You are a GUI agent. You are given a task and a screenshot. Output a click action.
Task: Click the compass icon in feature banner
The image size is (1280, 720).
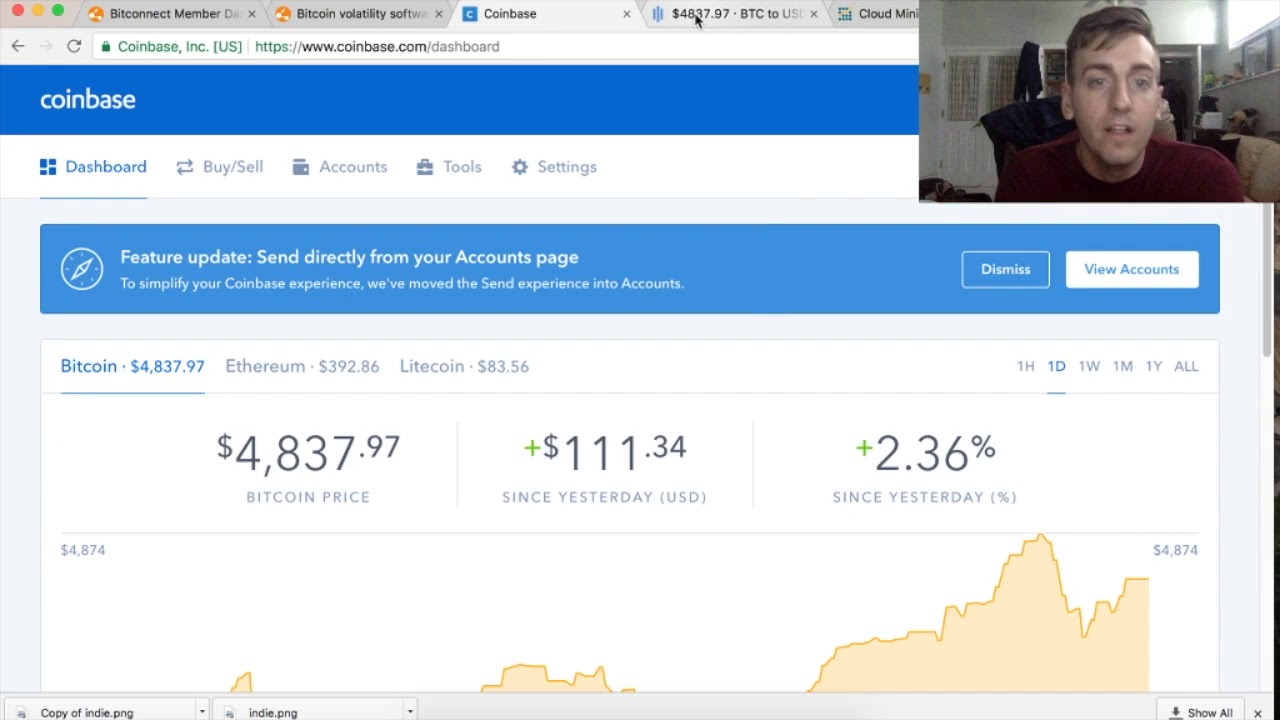[82, 269]
